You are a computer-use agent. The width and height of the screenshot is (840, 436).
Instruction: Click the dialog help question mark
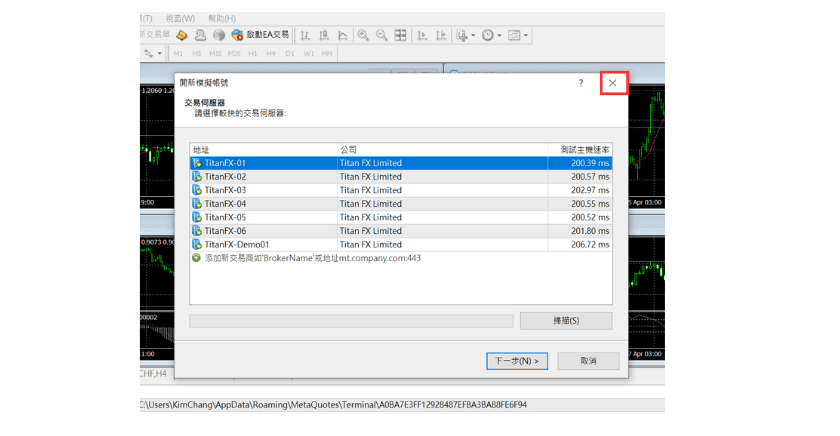581,83
